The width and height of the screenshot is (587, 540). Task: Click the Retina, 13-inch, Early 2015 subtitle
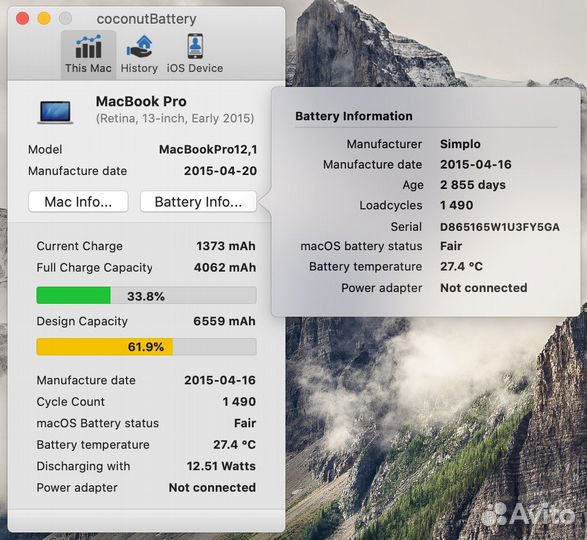(175, 119)
